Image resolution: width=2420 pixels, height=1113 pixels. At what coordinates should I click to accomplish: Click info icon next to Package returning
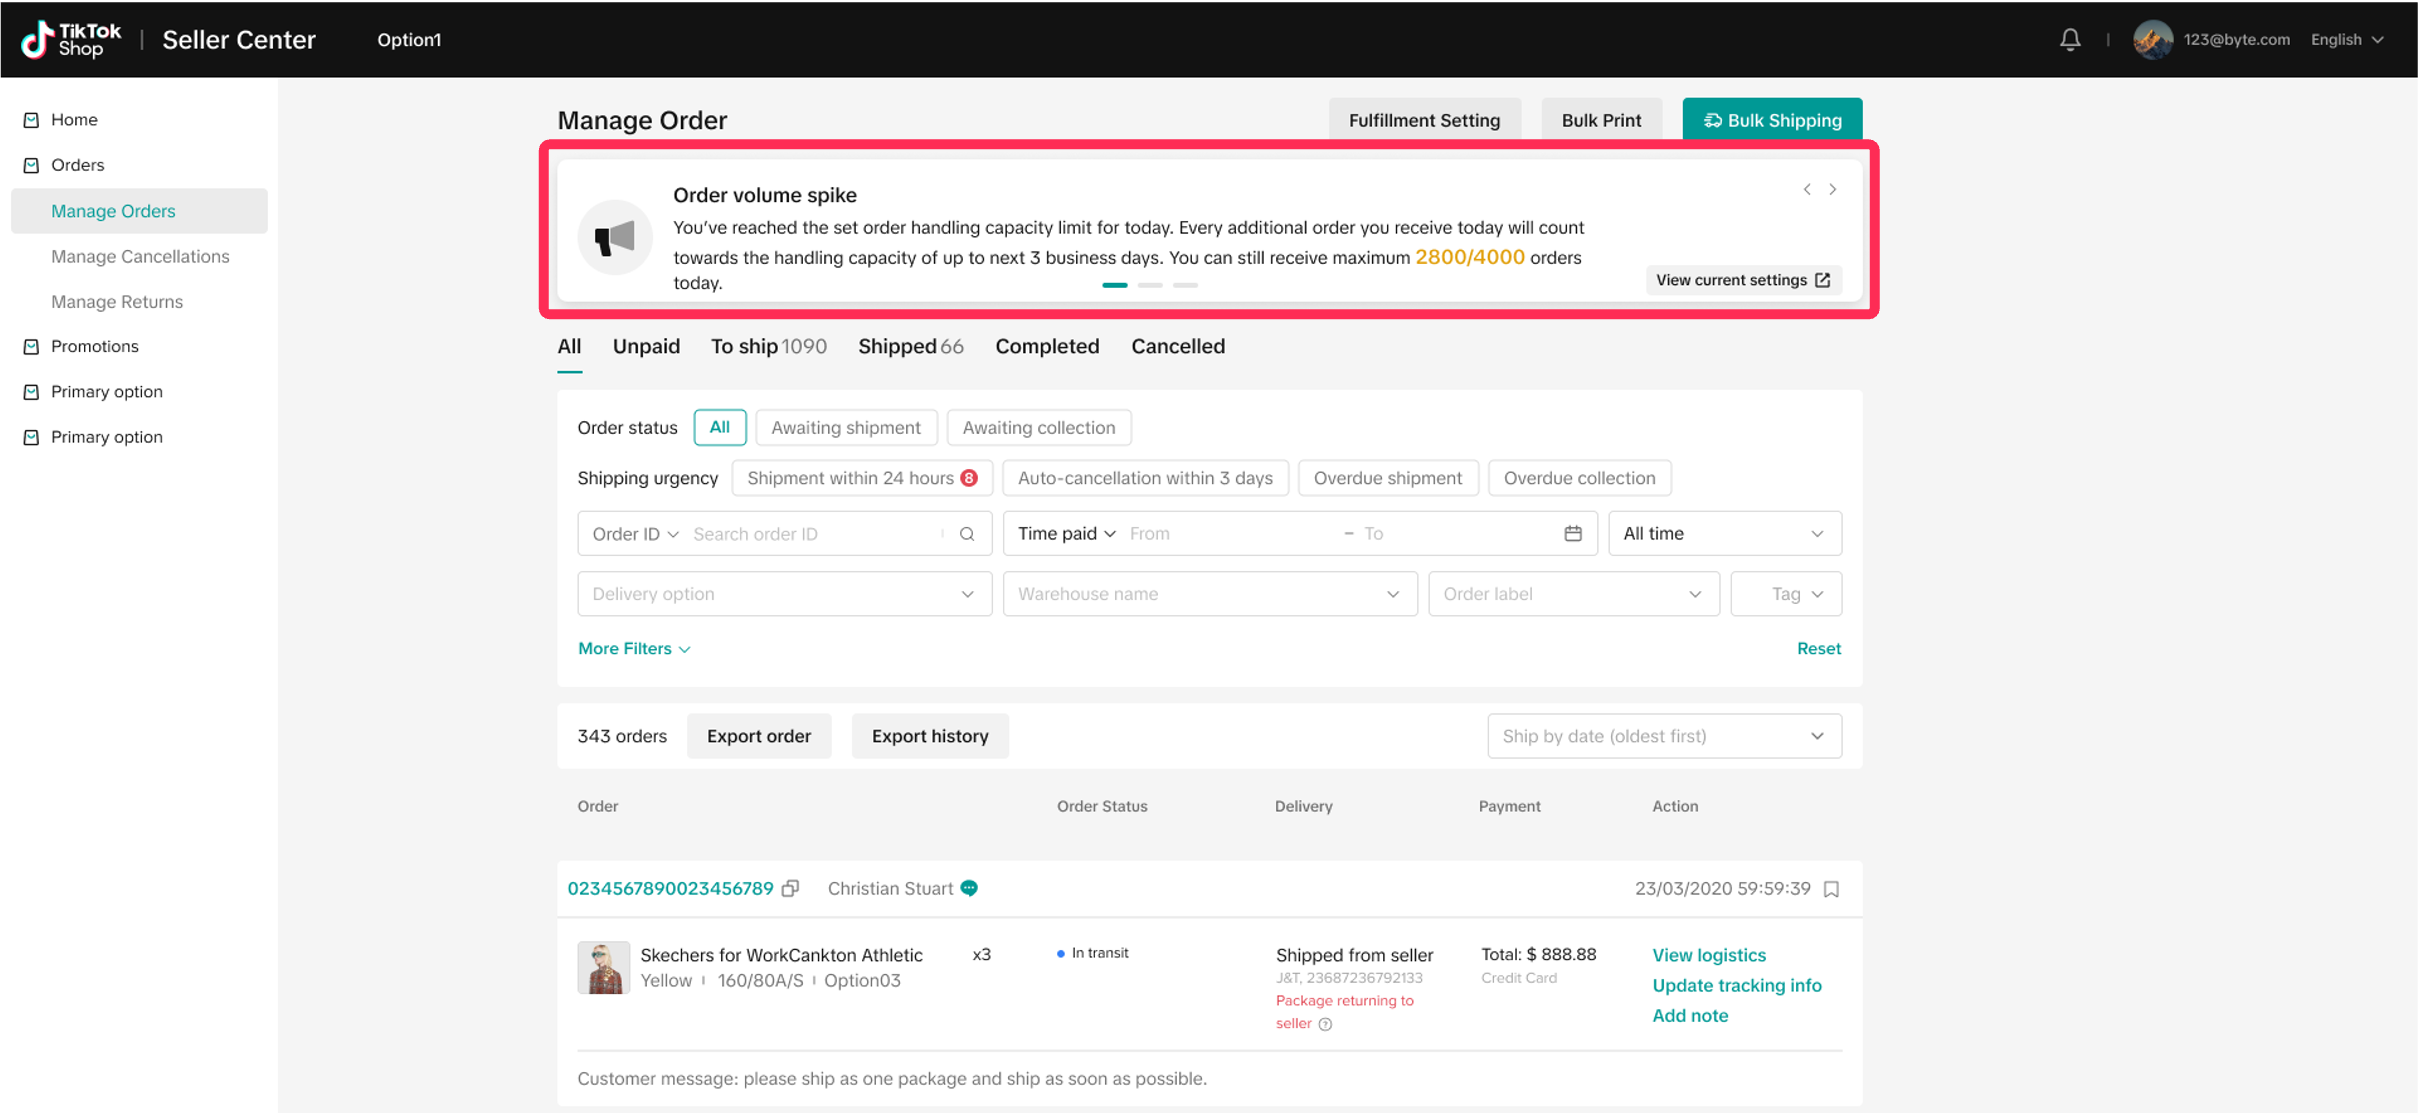click(1325, 1024)
